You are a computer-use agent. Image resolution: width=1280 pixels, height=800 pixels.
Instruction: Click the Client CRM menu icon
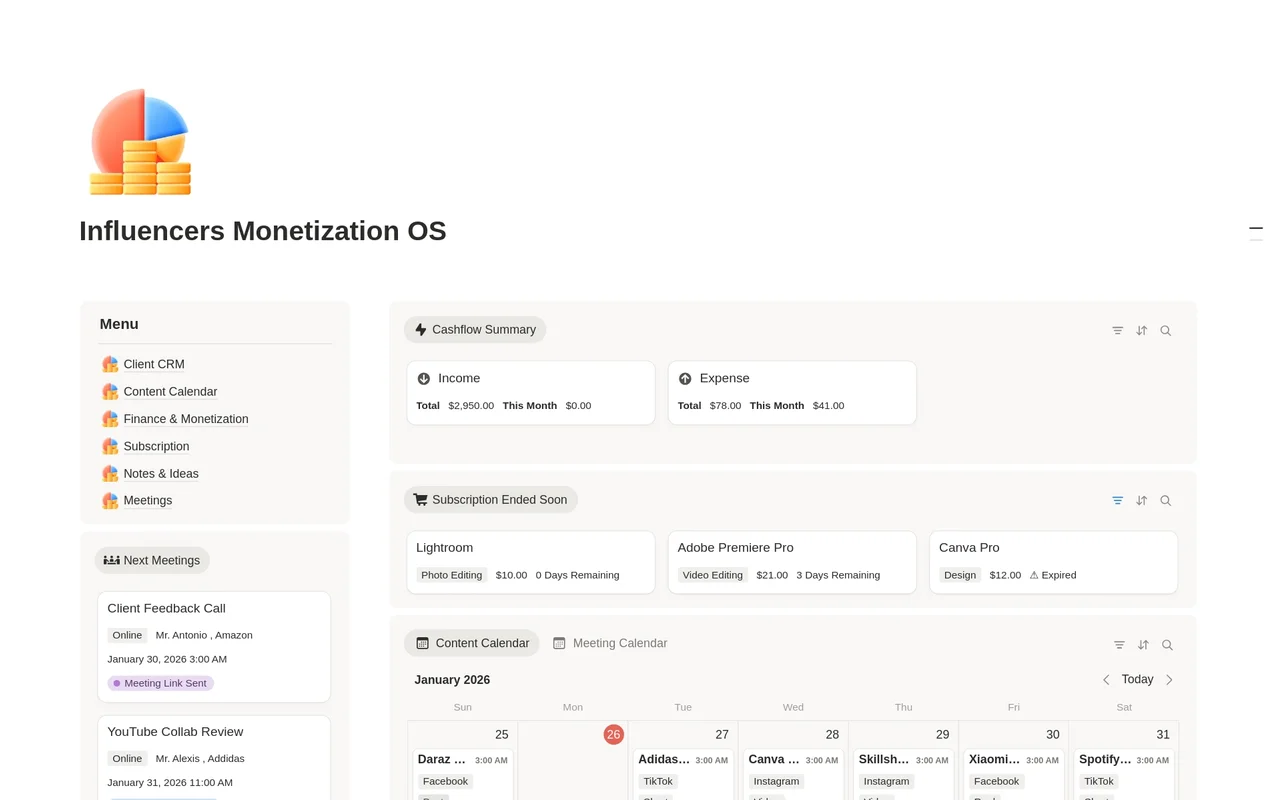coord(110,364)
